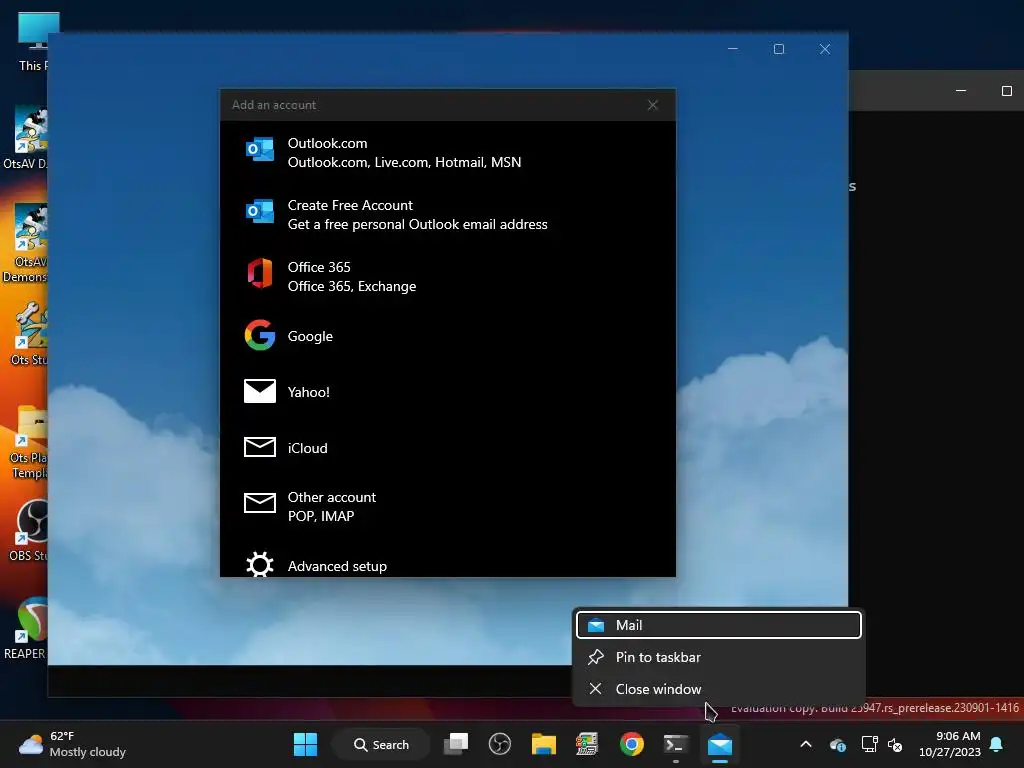This screenshot has width=1024, height=768.
Task: Click the taskbar Search box
Action: pos(381,744)
